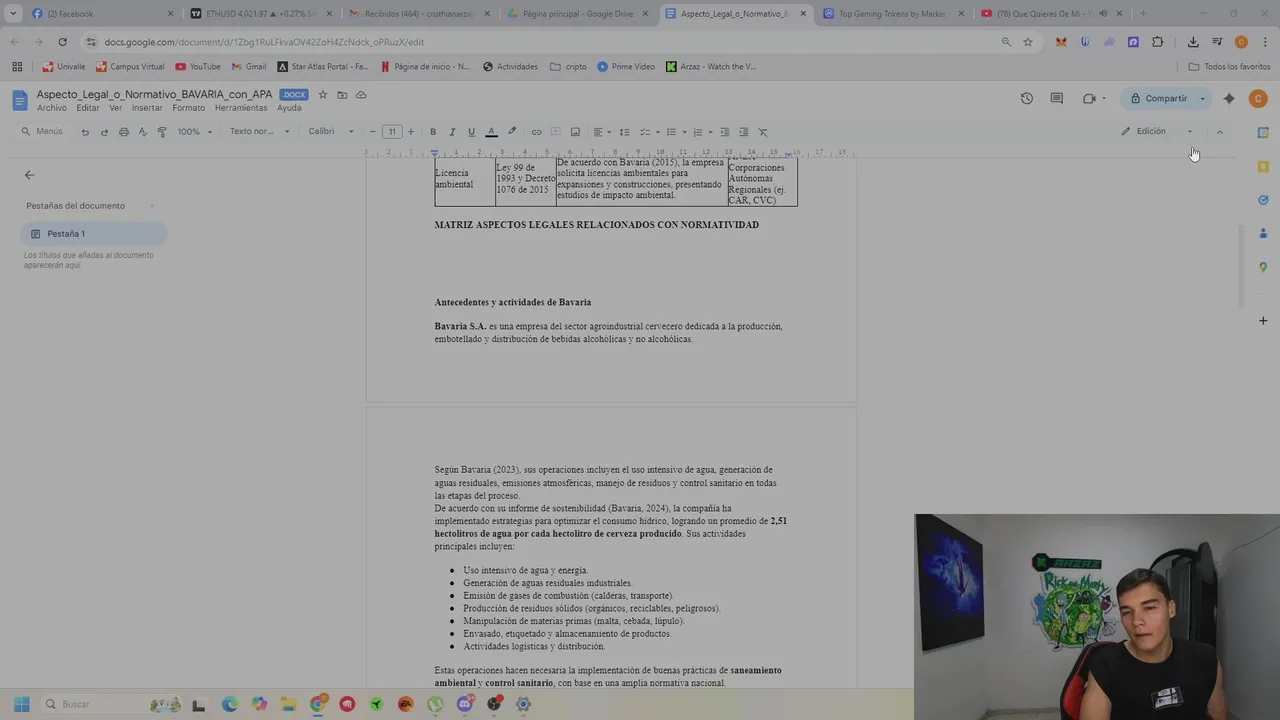Open the Insertar menu
Viewport: 1280px width, 720px height.
point(147,108)
